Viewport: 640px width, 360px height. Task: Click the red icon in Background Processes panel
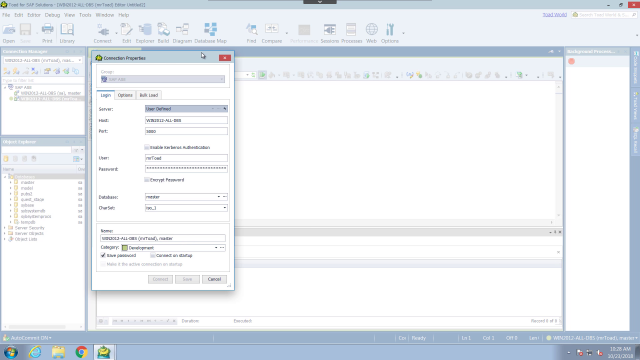pos(571,61)
